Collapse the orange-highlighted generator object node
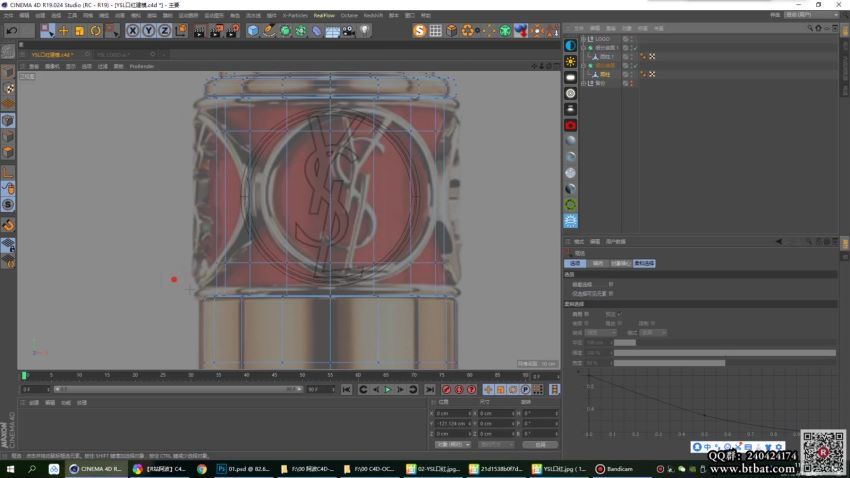Viewport: 850px width, 478px height. point(583,66)
